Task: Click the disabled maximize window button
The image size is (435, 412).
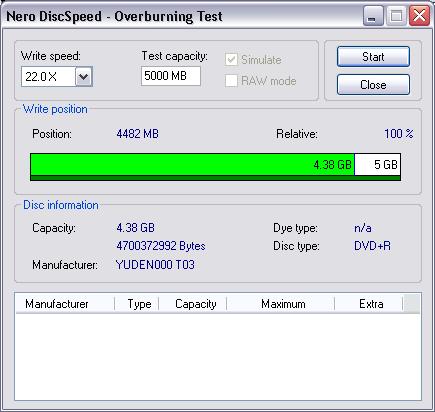Action: (396, 16)
